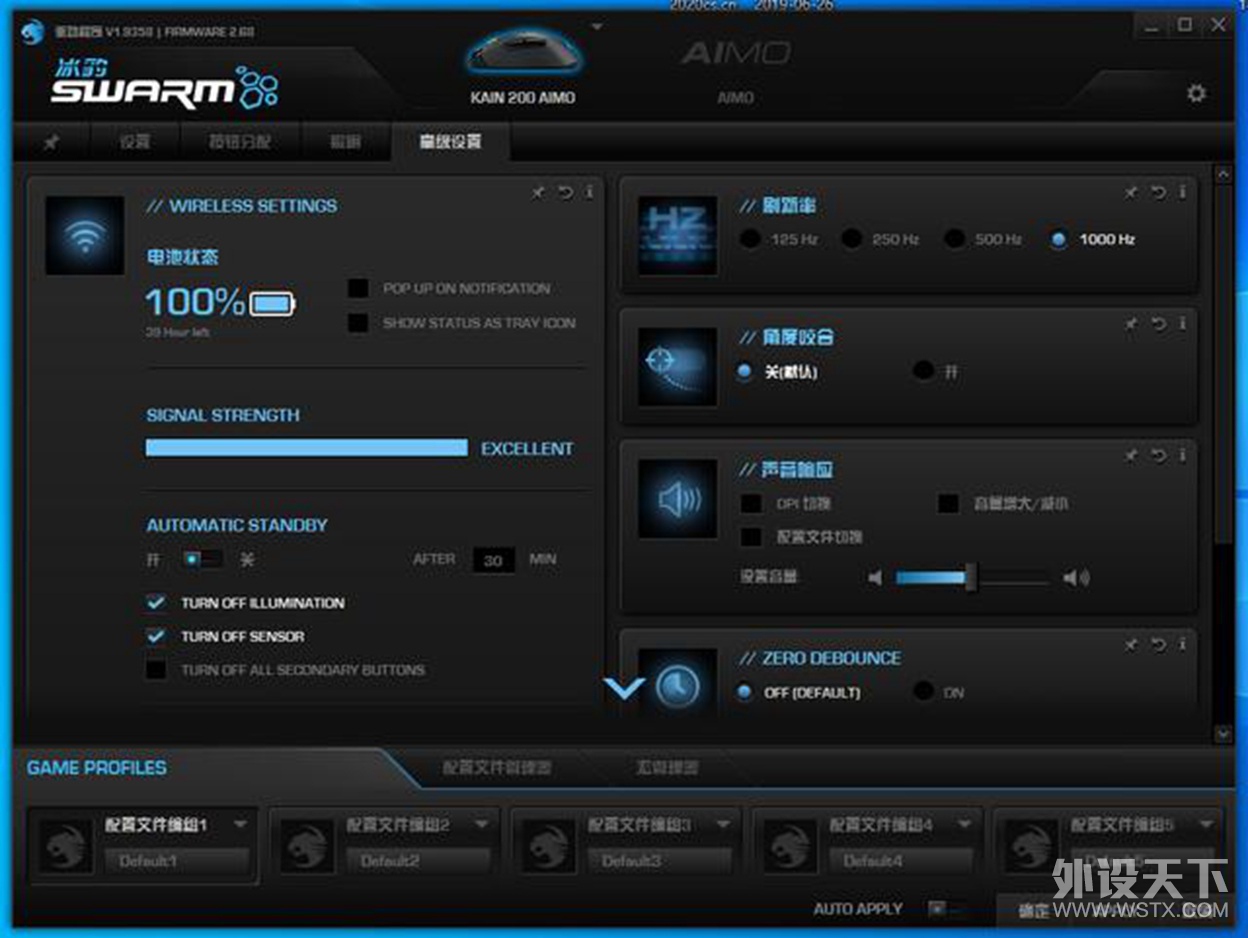Uncheck Turn Off Sensor
The image size is (1248, 938).
click(x=156, y=636)
